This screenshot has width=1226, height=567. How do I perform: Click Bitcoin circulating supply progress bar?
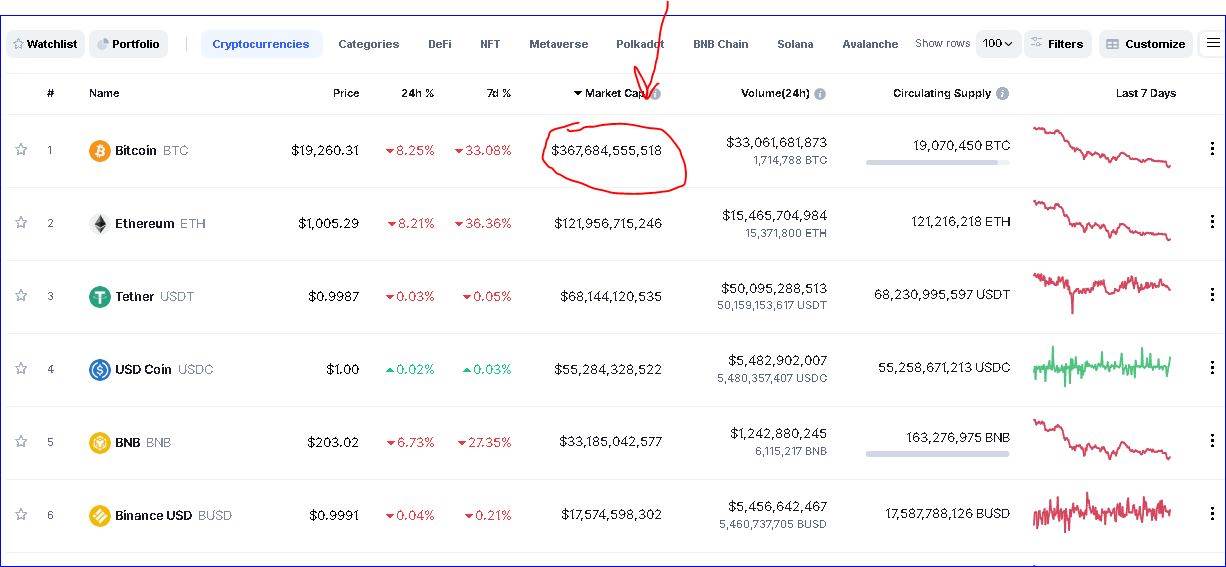pyautogui.click(x=937, y=162)
